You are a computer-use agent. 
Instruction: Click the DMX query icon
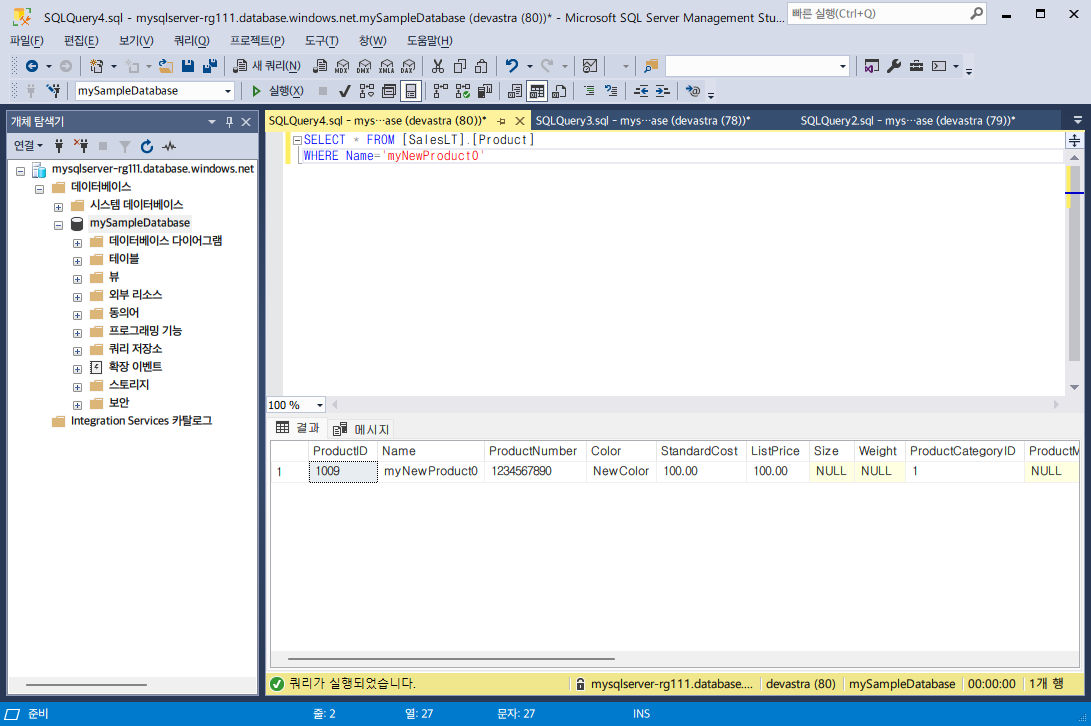[x=364, y=66]
